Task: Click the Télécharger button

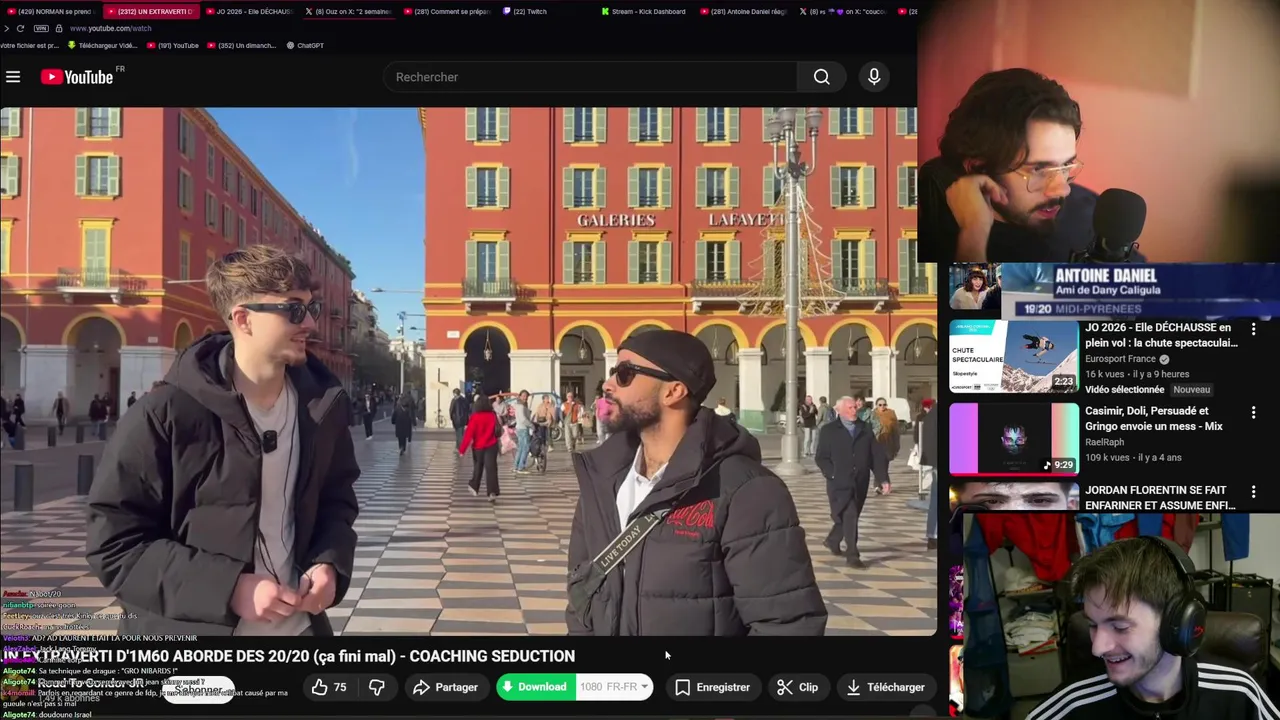Action: (x=885, y=687)
